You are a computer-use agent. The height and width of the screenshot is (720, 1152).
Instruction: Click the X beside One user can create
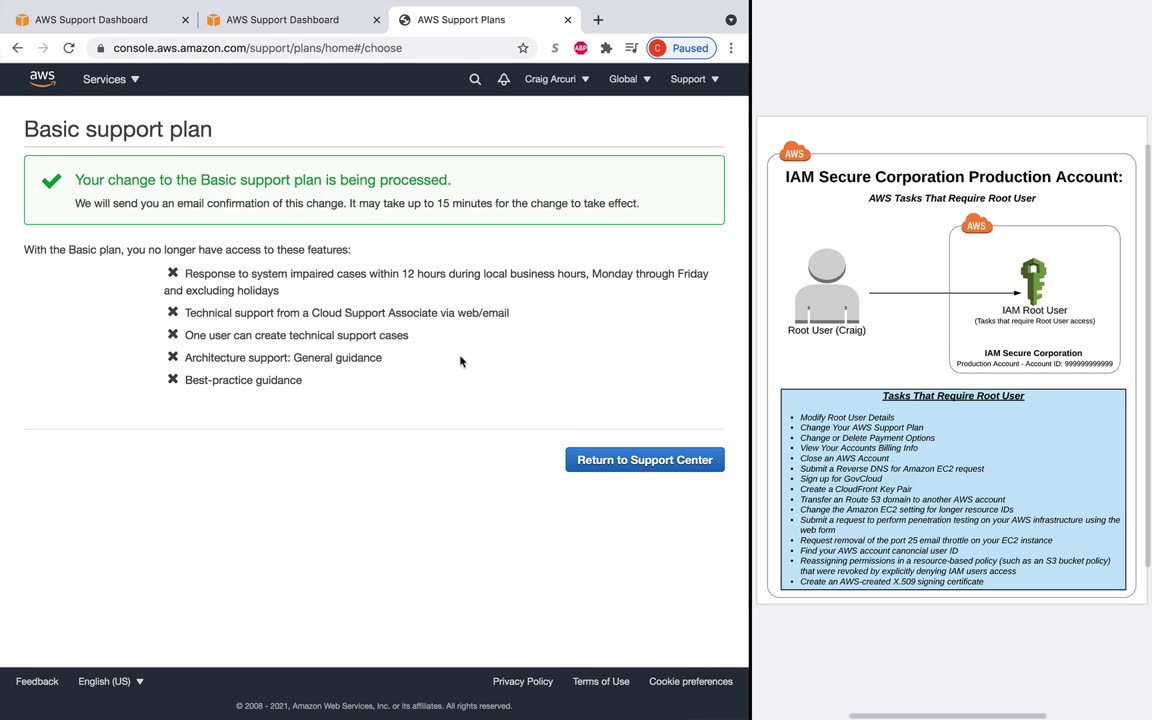click(173, 334)
